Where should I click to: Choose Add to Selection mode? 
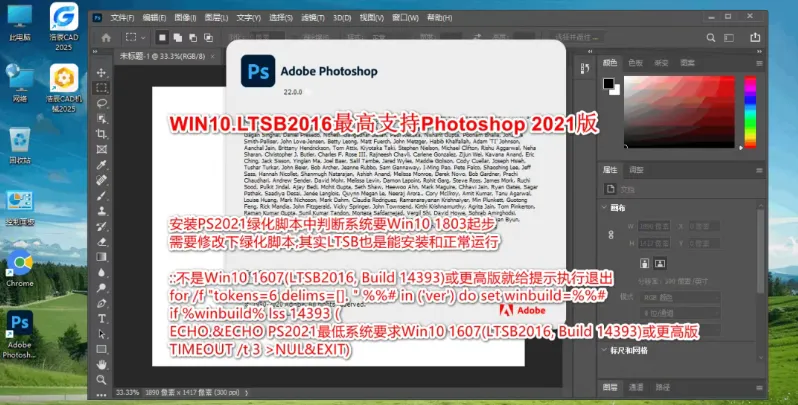point(178,38)
